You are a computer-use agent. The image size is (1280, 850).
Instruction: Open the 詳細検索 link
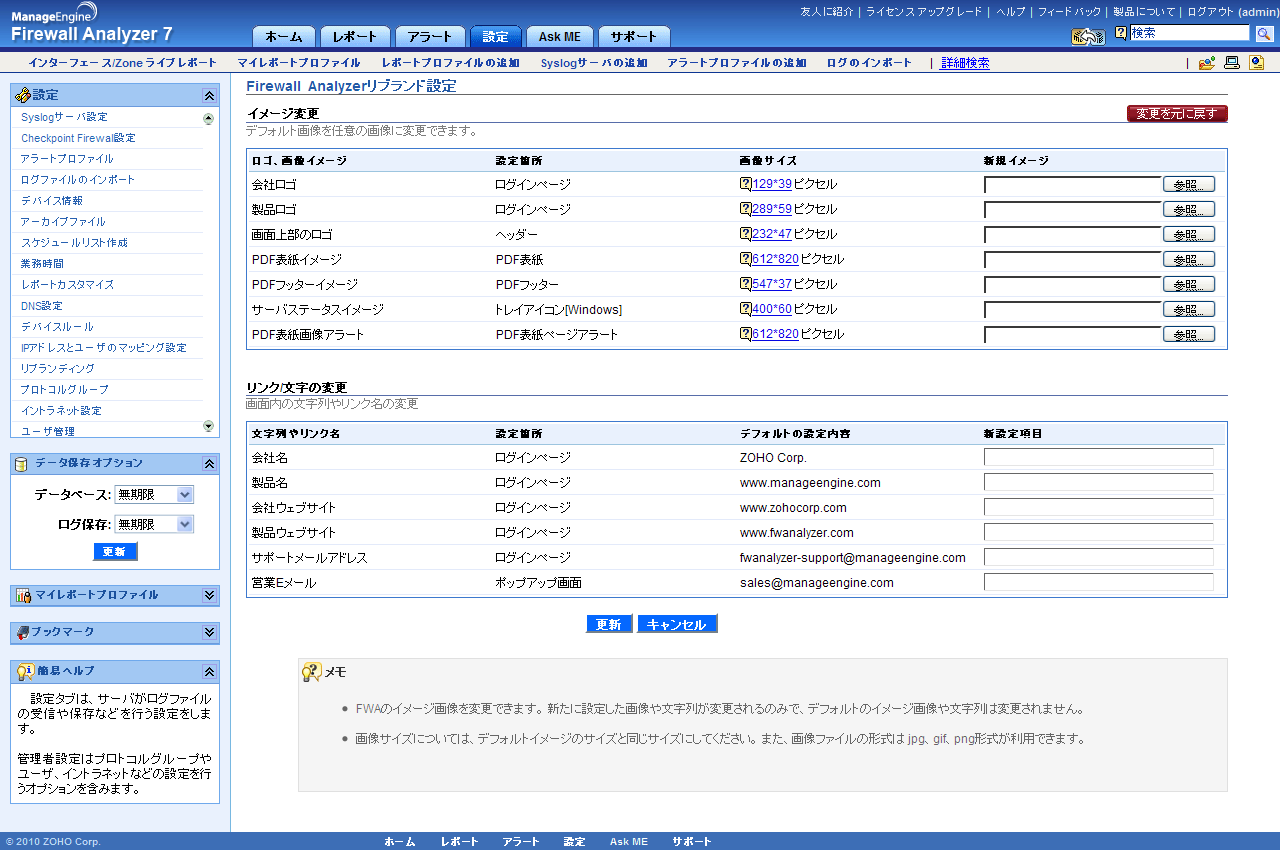tap(965, 63)
